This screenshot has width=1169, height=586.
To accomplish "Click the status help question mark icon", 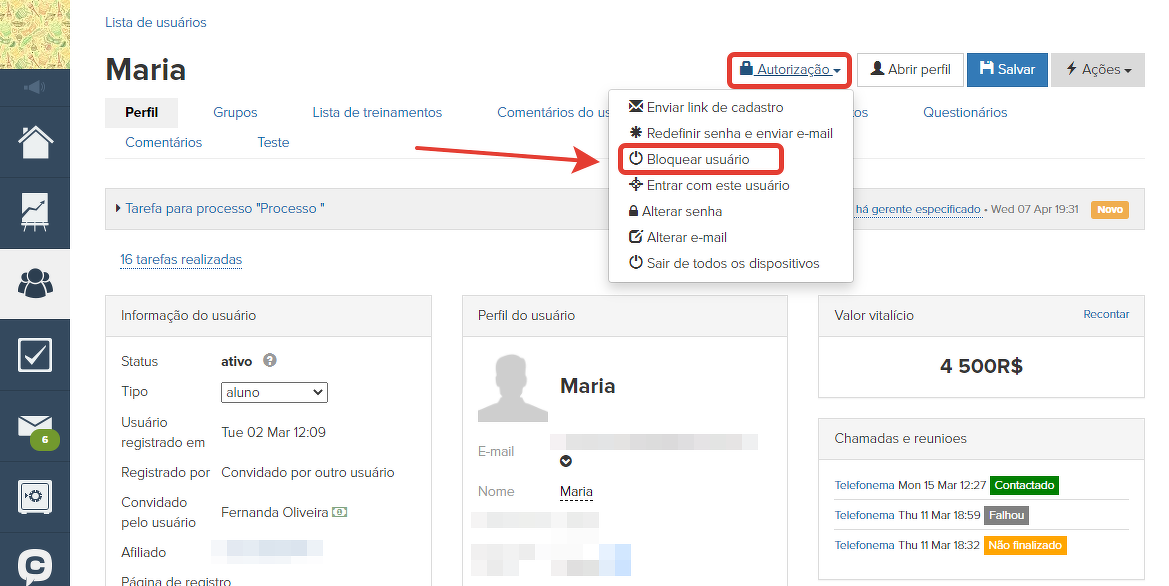I will (x=269, y=361).
